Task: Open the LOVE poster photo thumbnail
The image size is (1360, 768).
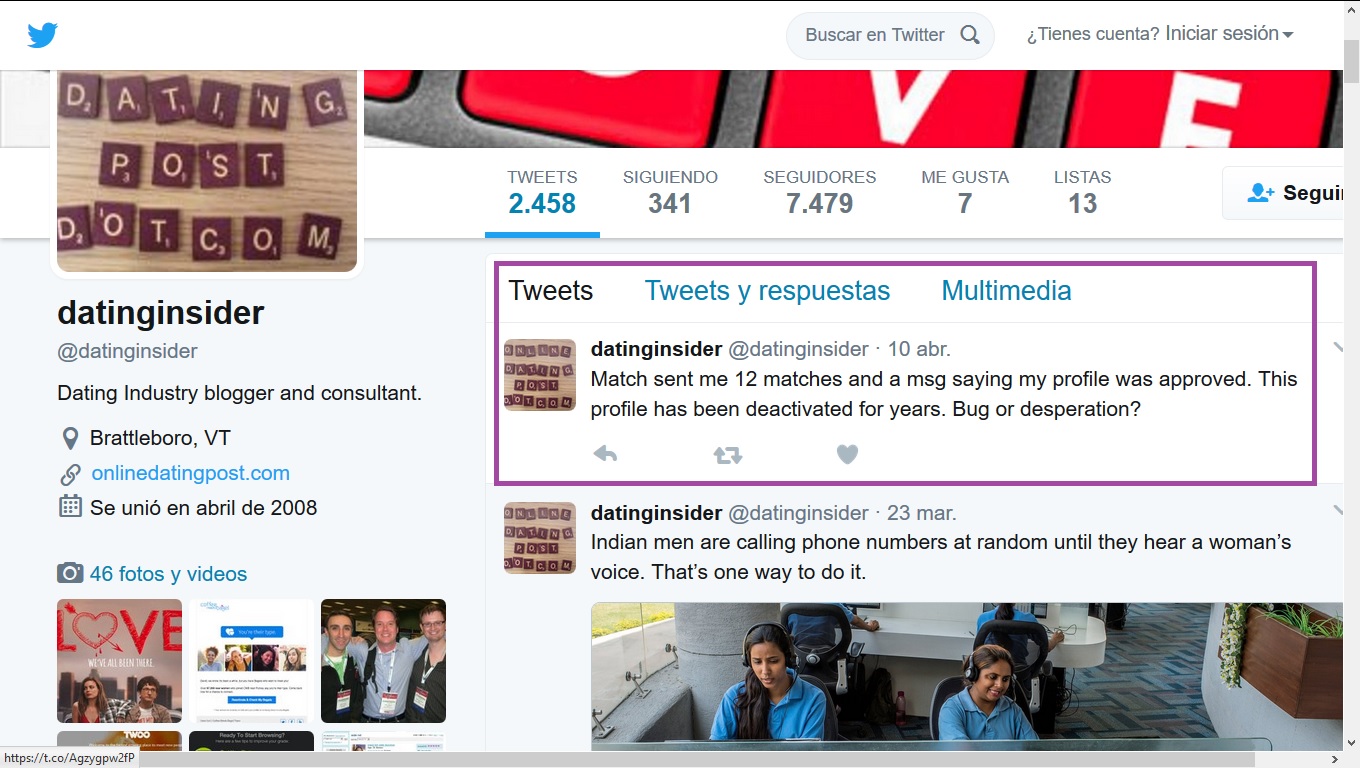Action: [120, 661]
